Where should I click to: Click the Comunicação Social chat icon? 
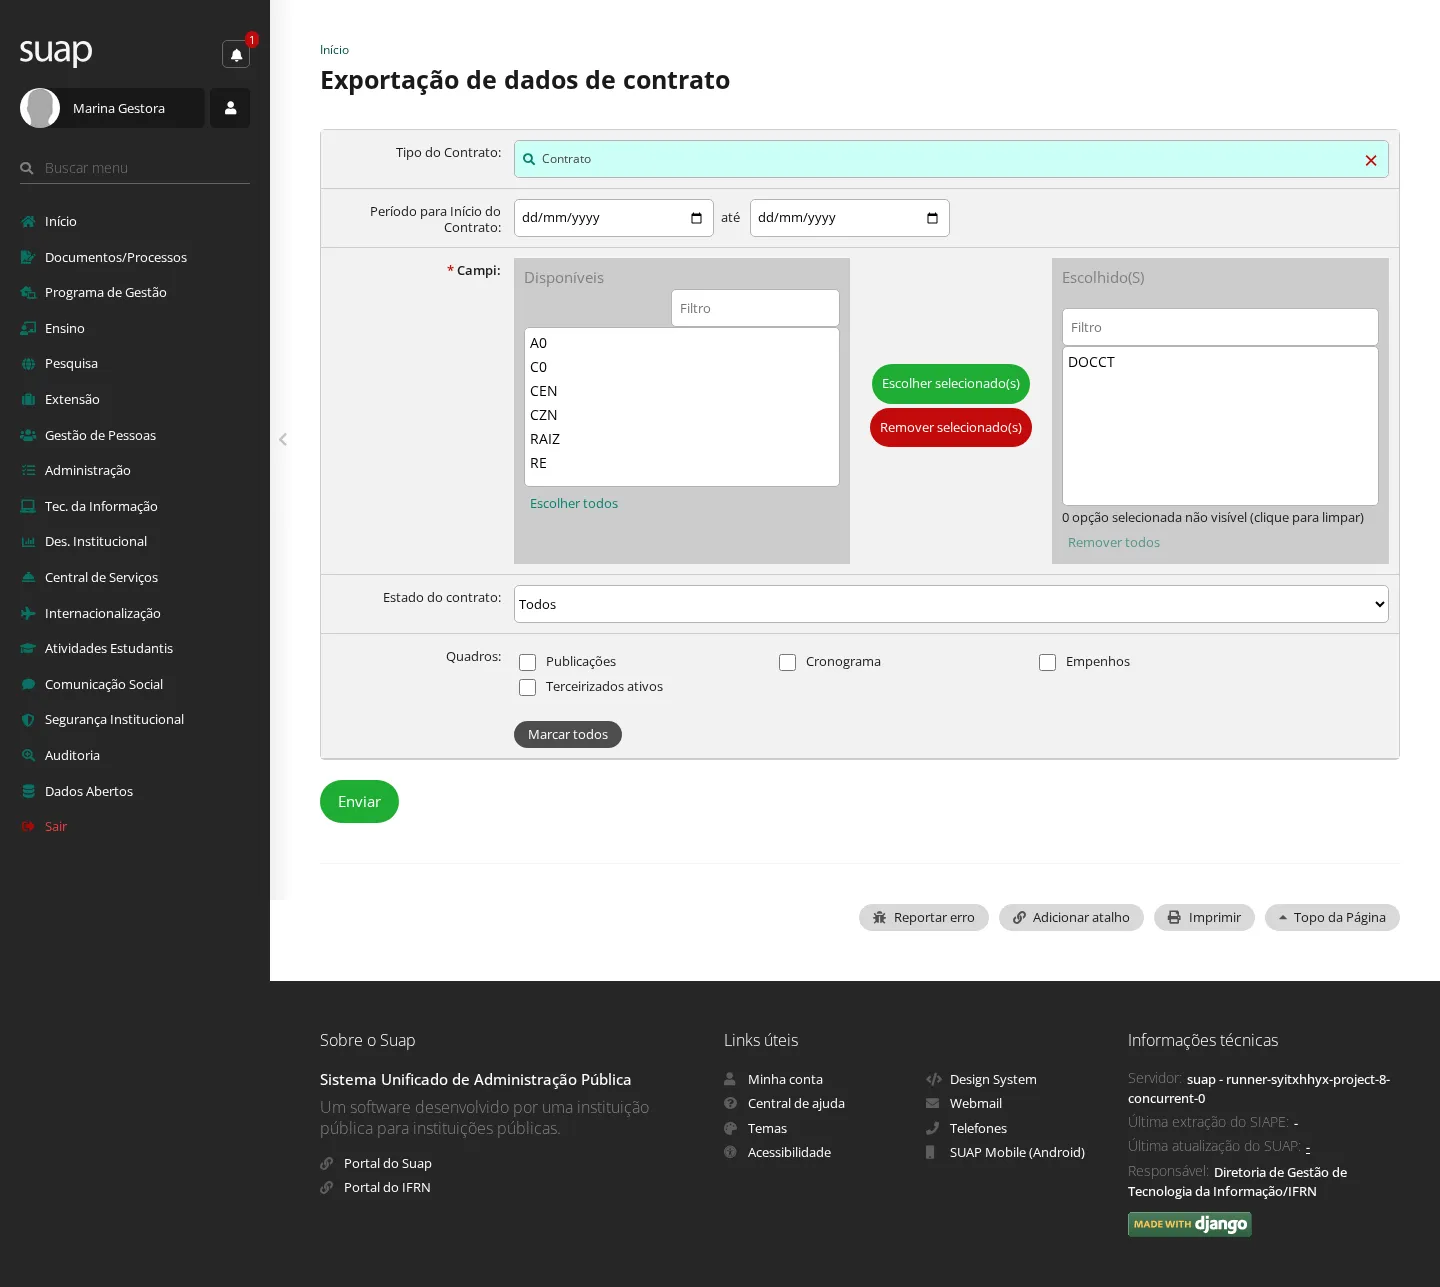pyautogui.click(x=28, y=684)
